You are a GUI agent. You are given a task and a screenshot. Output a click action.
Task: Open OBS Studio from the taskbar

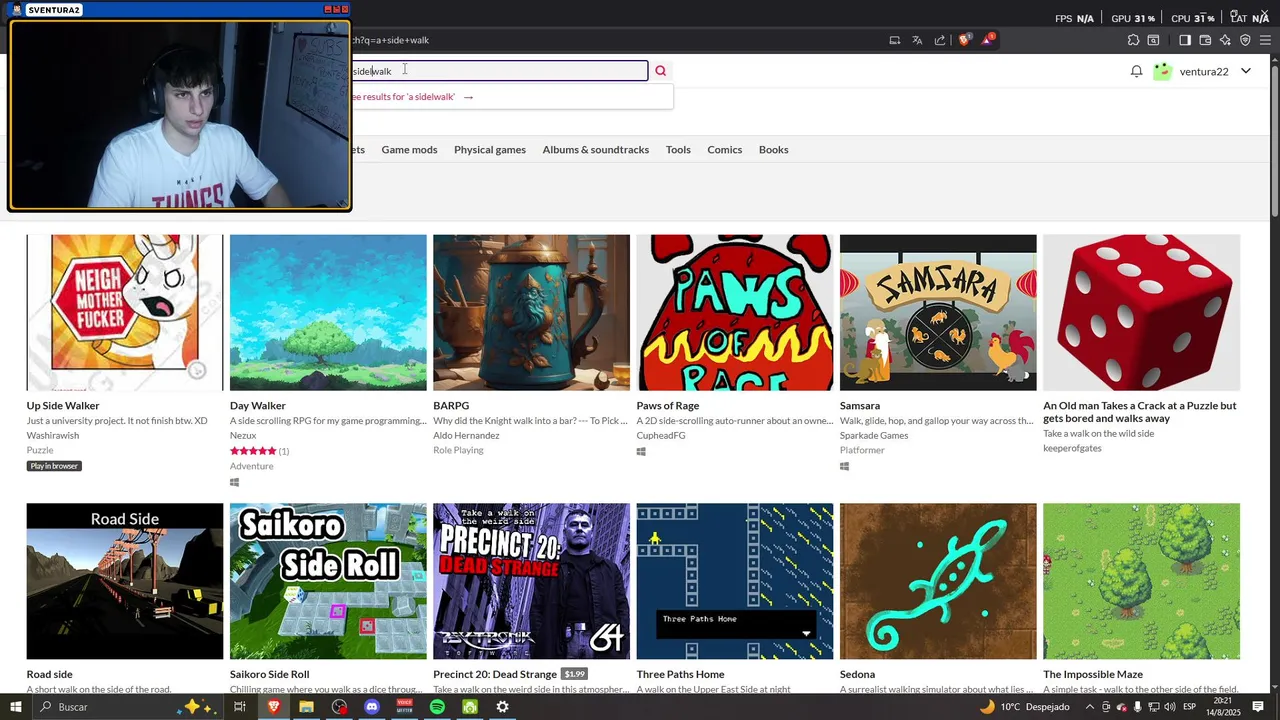coord(340,707)
